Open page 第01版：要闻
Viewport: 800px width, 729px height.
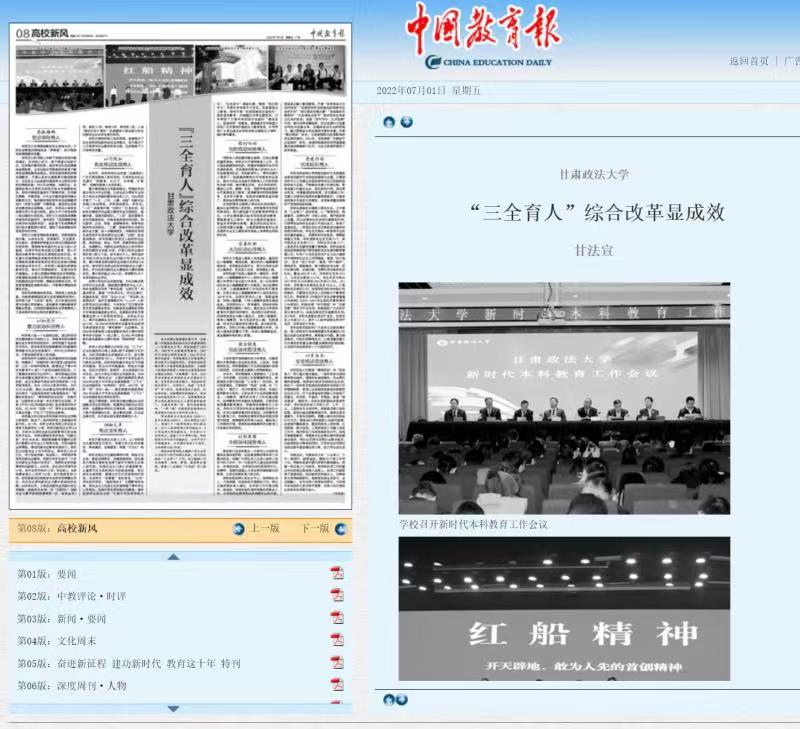[x=47, y=574]
